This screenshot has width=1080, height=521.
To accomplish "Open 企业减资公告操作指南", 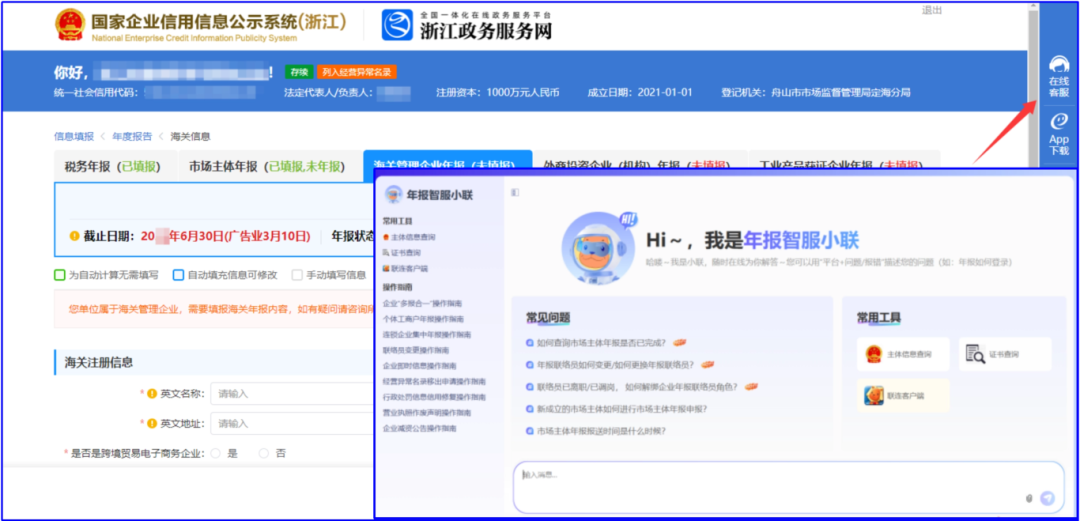I will point(419,429).
